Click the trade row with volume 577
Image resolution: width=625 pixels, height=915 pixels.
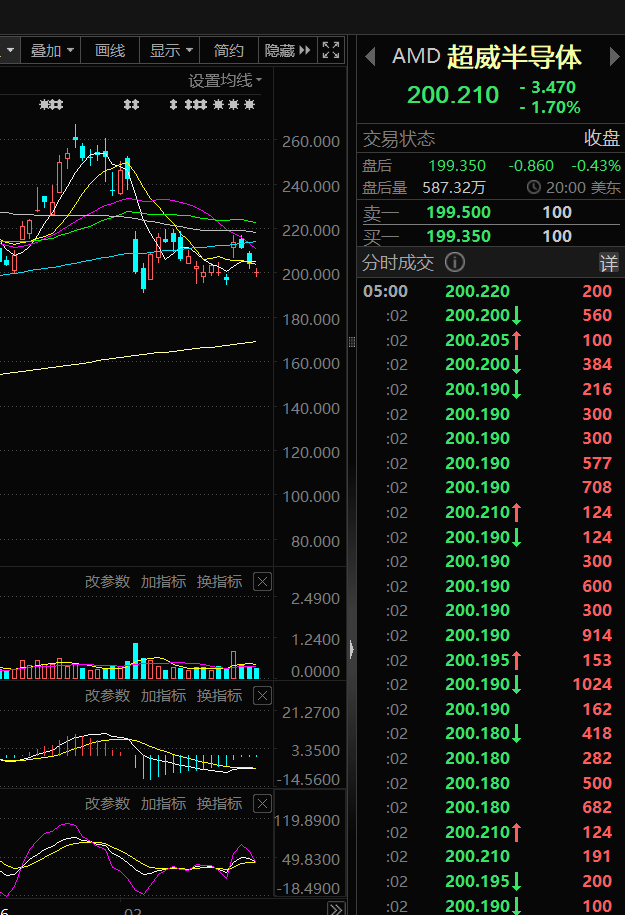(490, 463)
